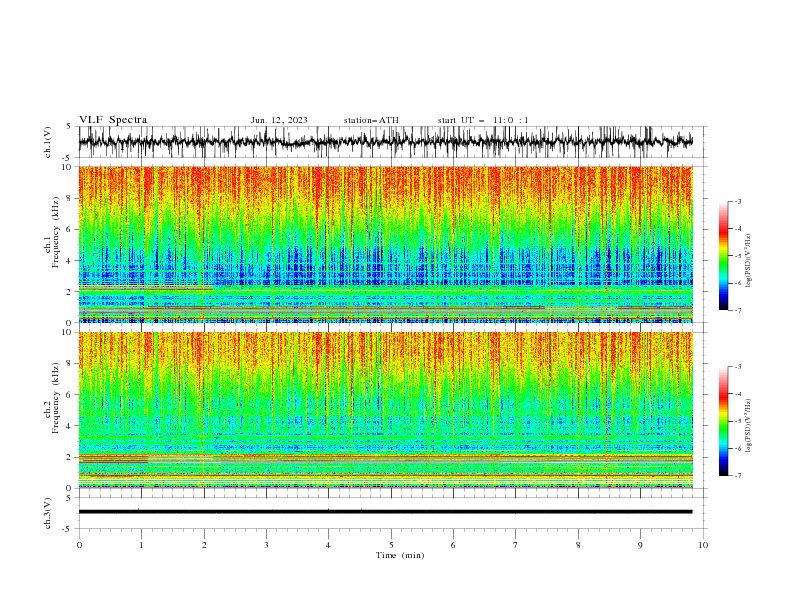The image size is (792, 612).
Task: Select the date 'Jun. 12, 2023'
Action: [279, 120]
